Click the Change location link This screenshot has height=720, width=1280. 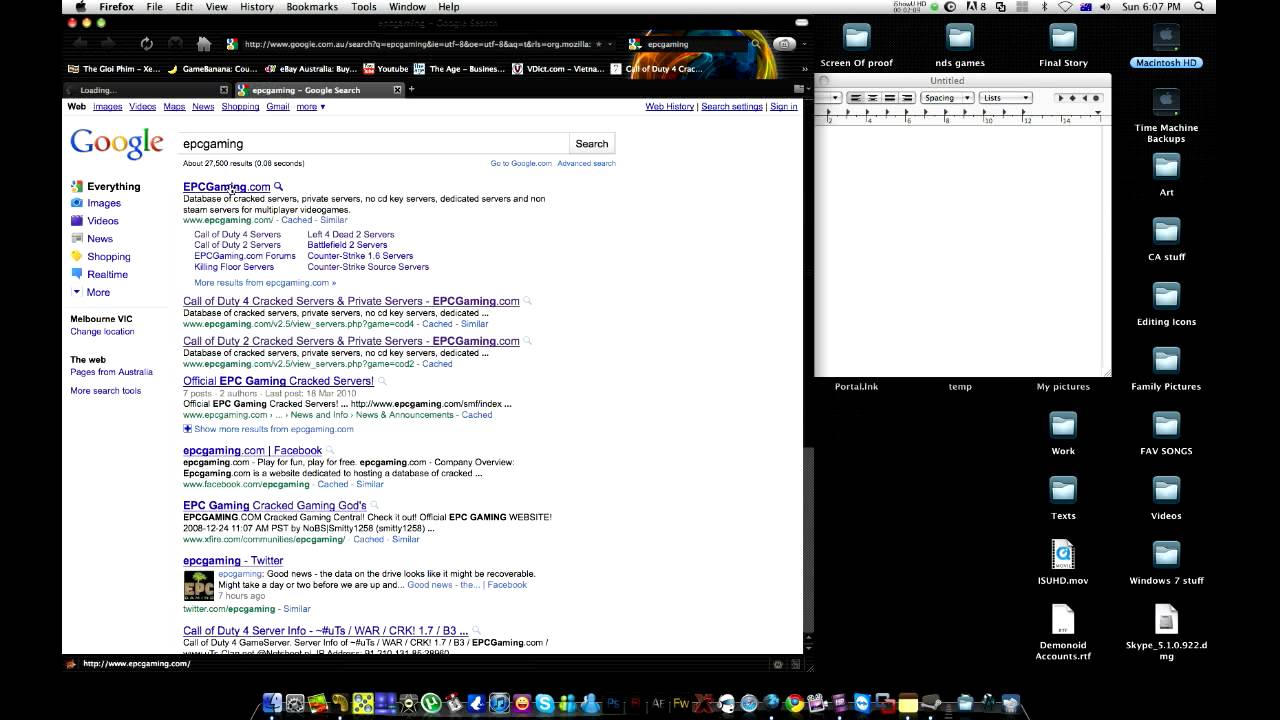[102, 332]
